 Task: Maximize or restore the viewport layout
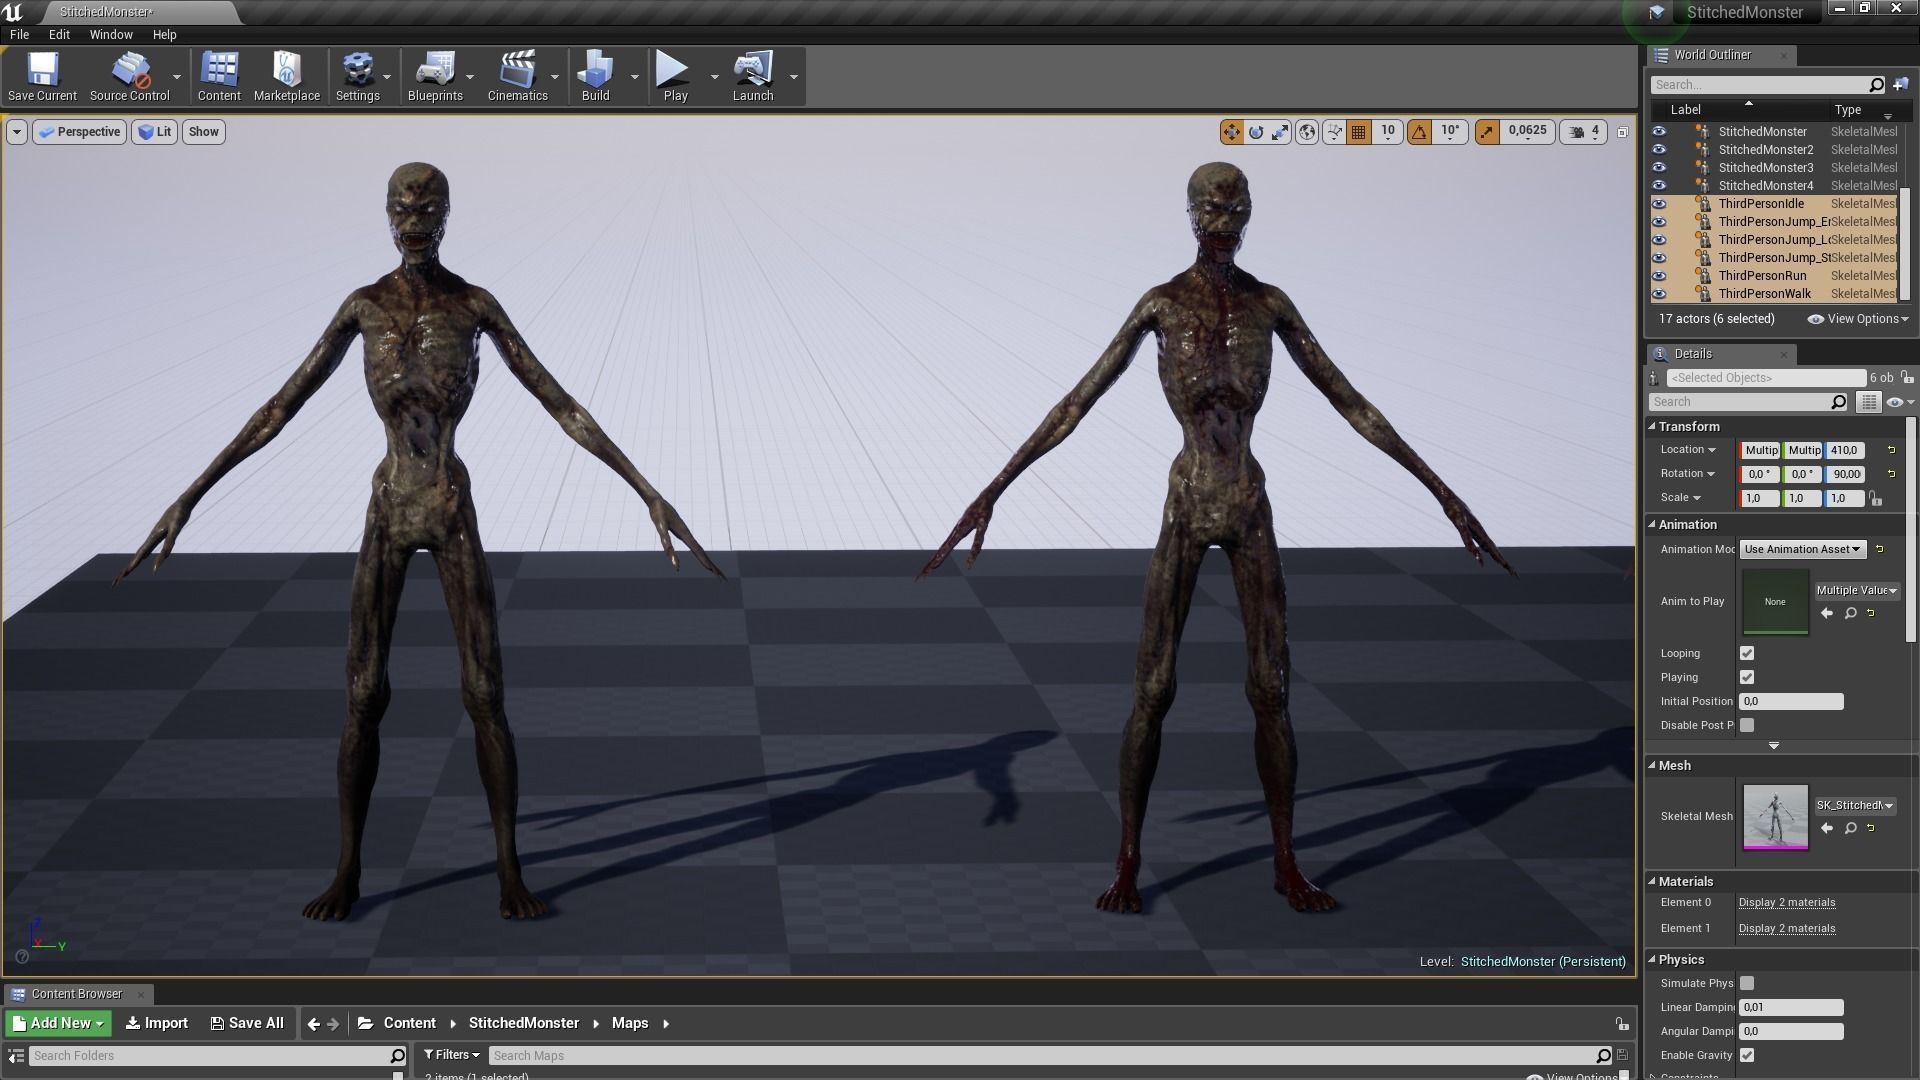click(x=1623, y=132)
